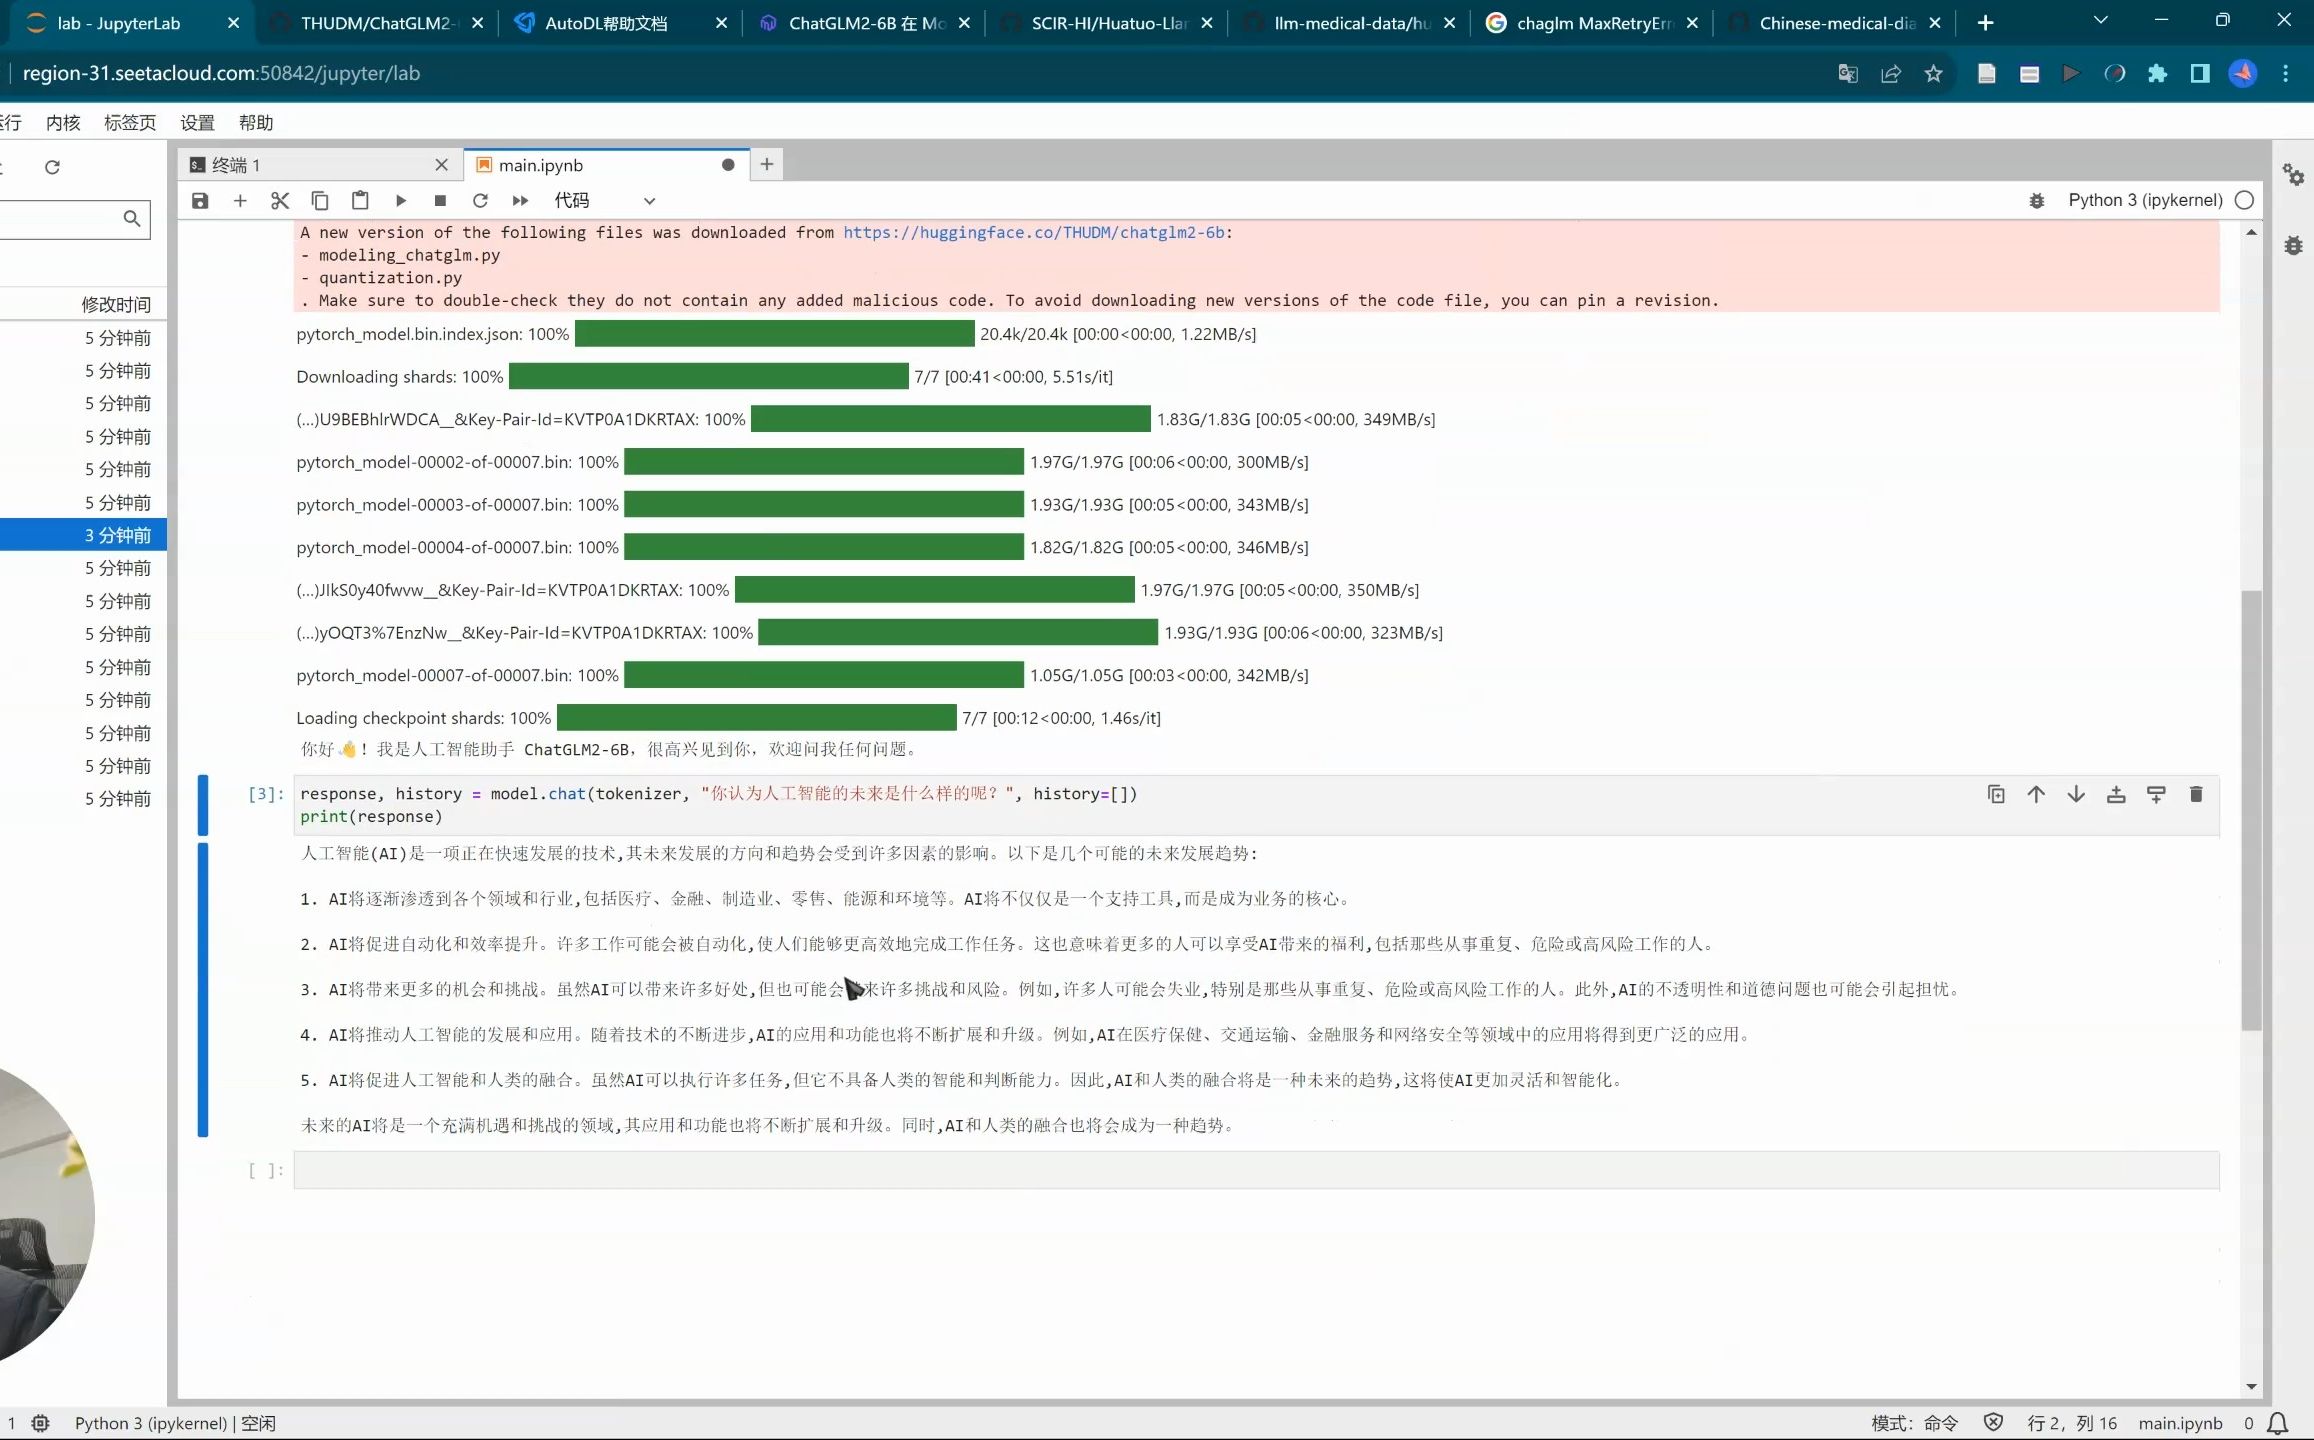Viewport: 2314px width, 1440px height.
Task: Duplicate the active cell with copy icon
Action: click(1996, 794)
